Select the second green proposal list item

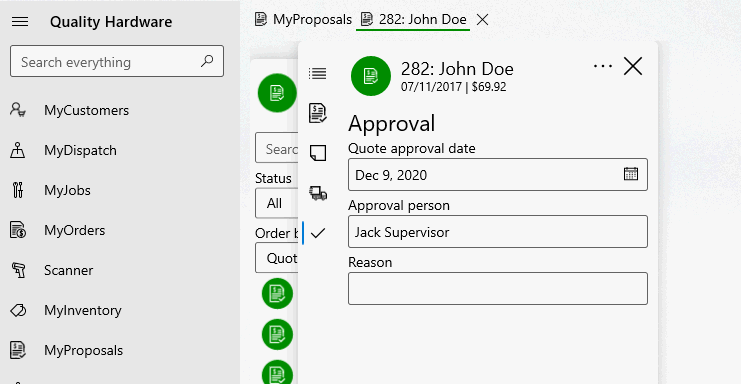pyautogui.click(x=277, y=334)
